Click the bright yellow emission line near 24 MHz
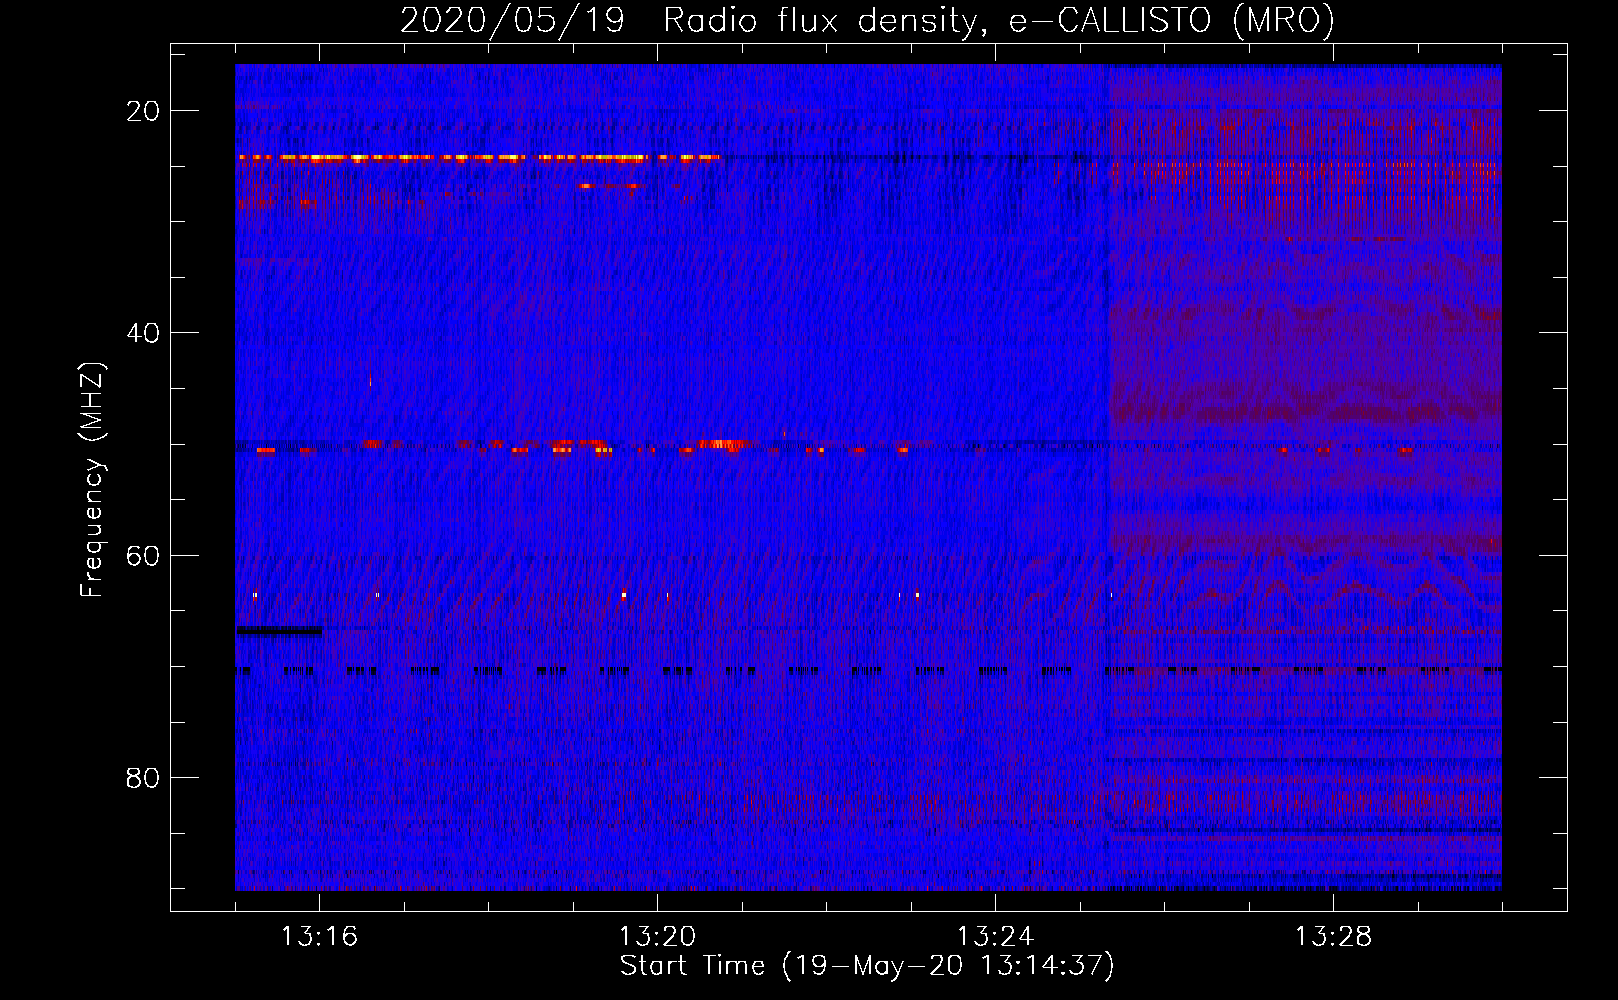 point(479,157)
